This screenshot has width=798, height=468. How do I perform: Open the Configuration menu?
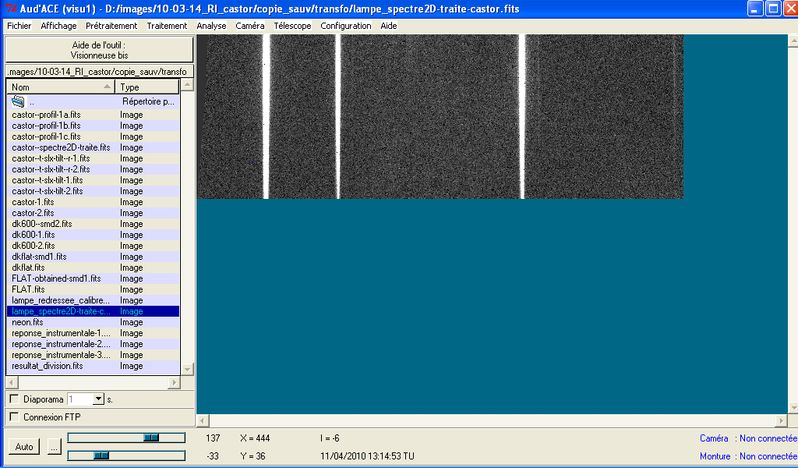[x=346, y=25]
